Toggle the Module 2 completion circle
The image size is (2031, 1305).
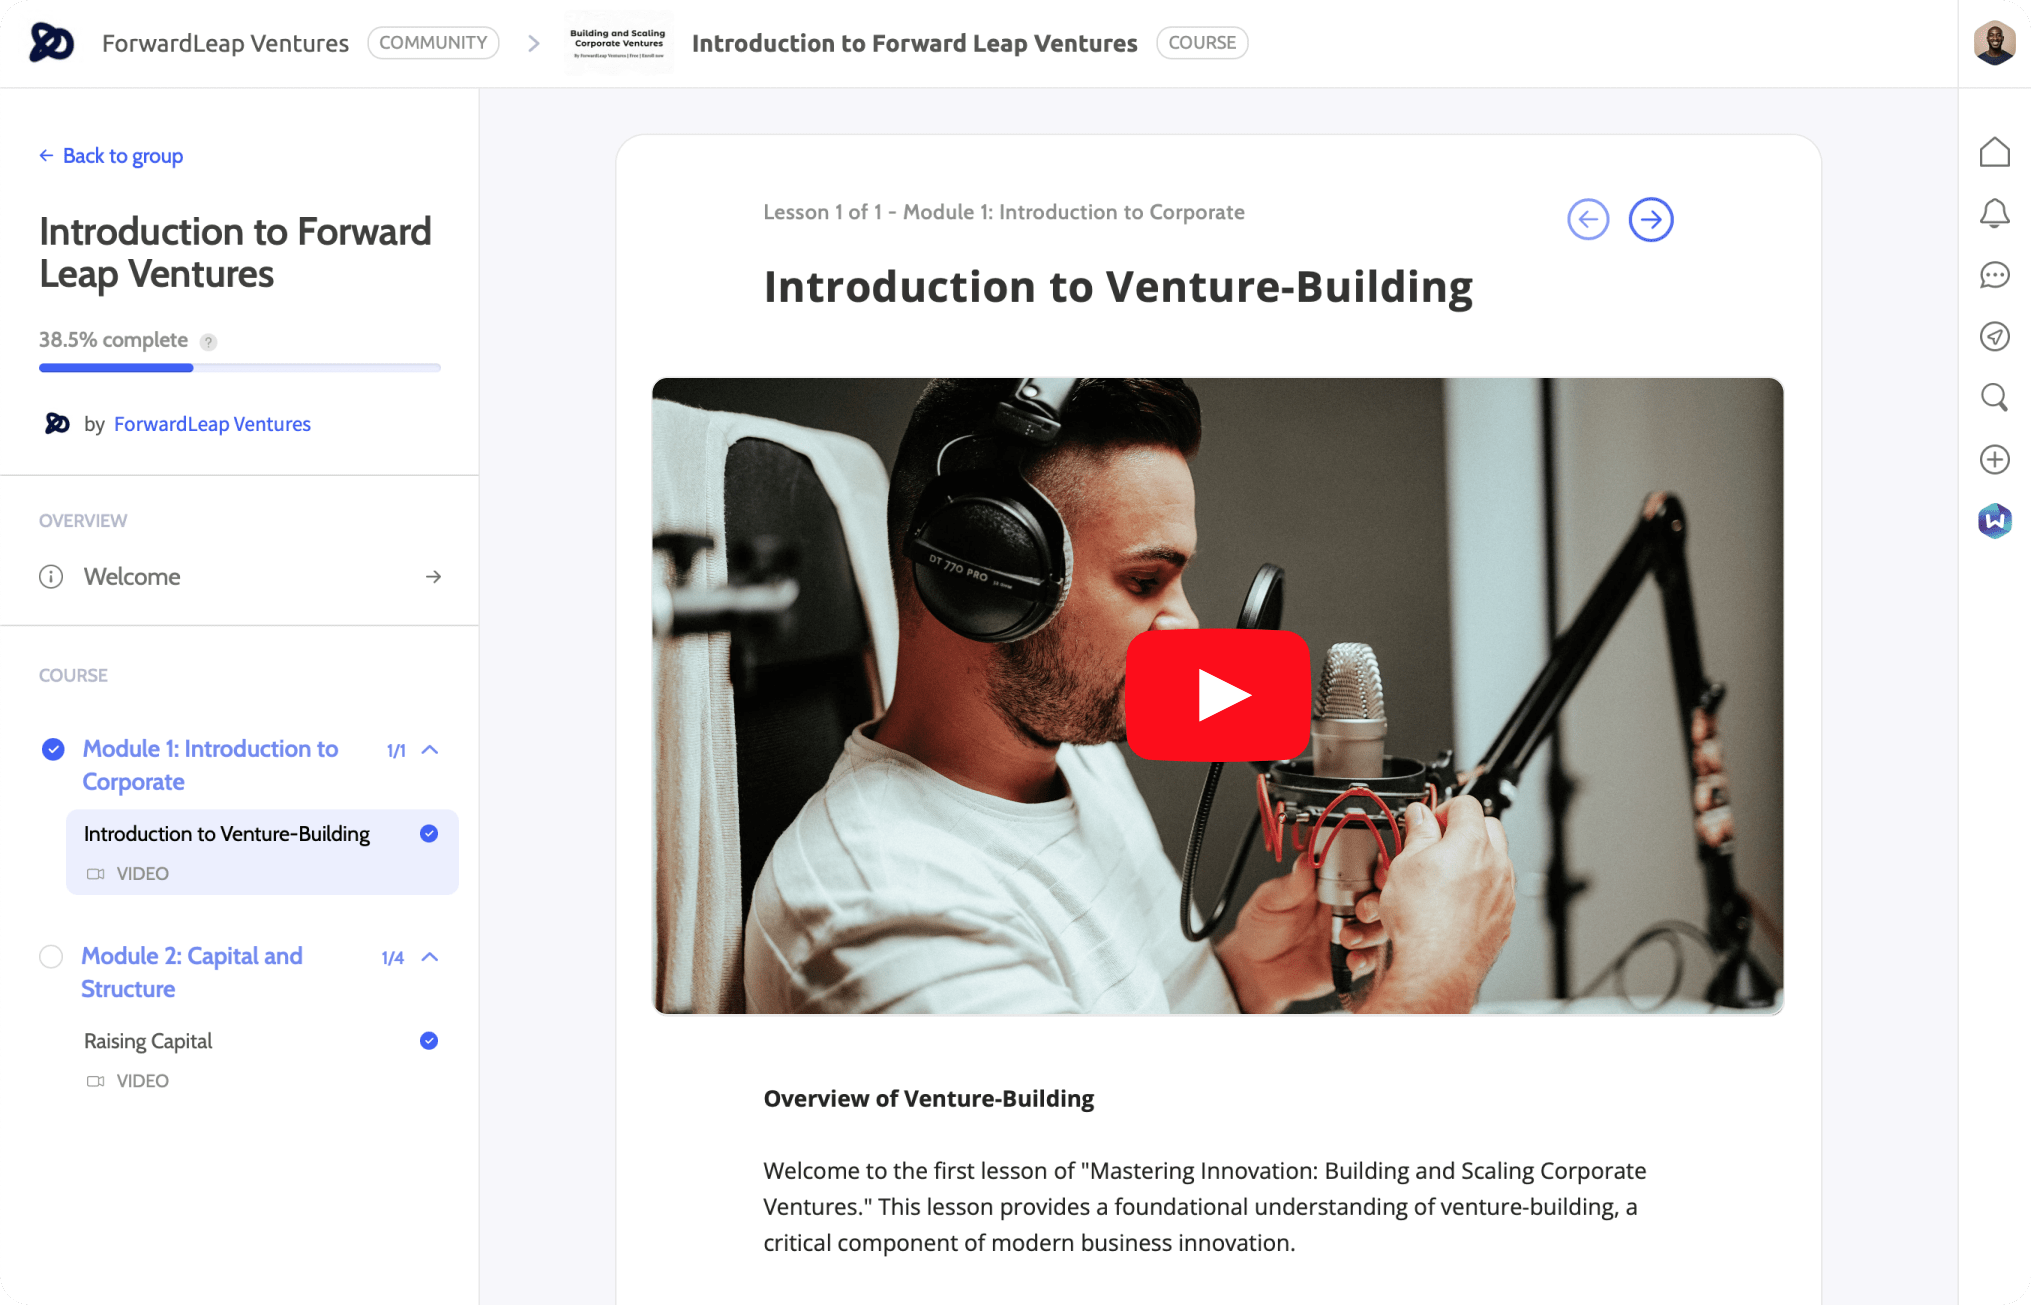coord(51,957)
